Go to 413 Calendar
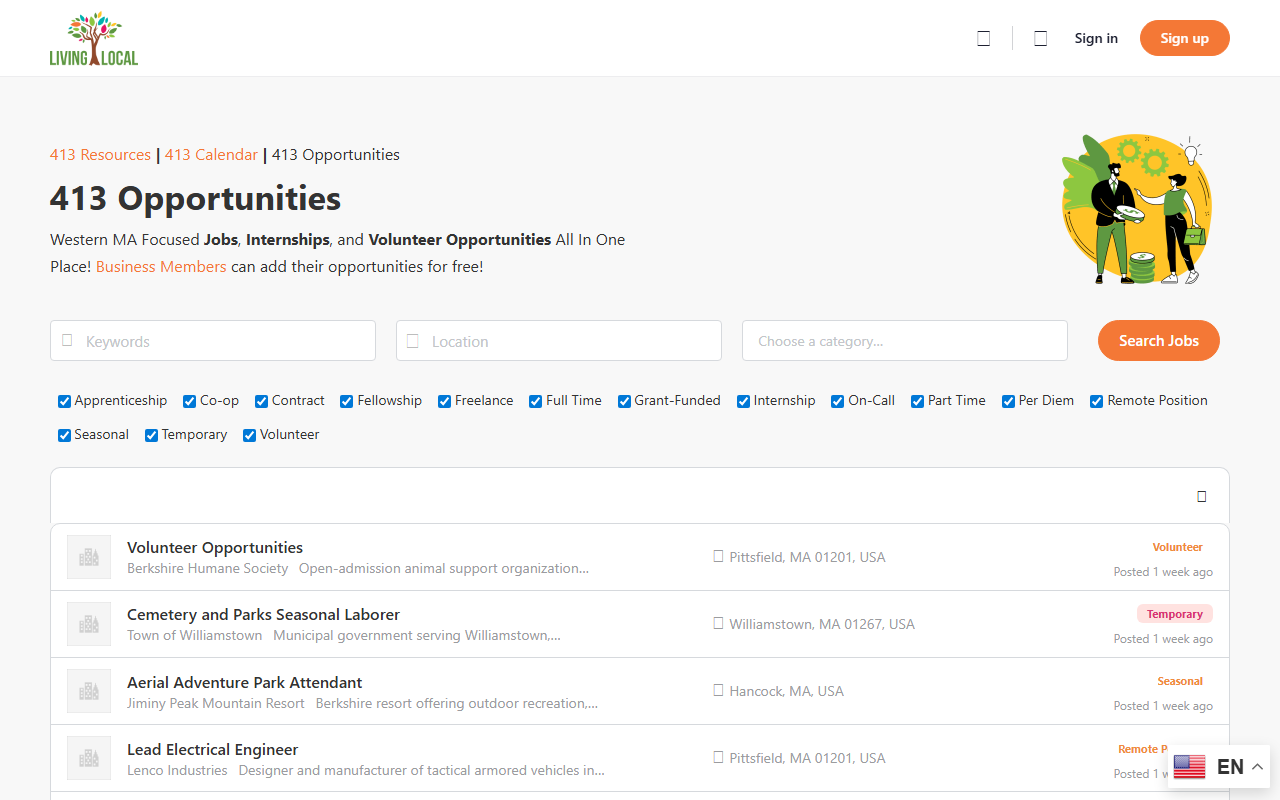1280x800 pixels. 211,155
